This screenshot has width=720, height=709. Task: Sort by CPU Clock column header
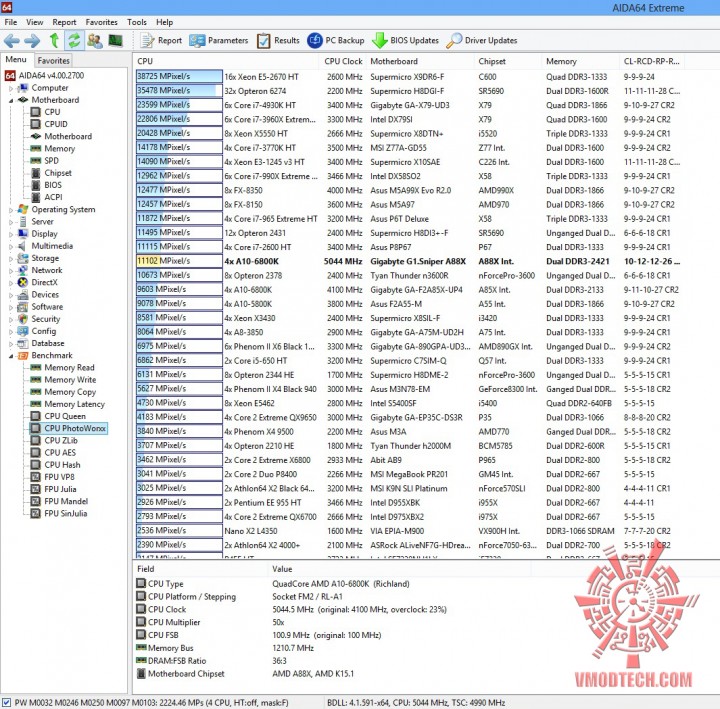(343, 62)
